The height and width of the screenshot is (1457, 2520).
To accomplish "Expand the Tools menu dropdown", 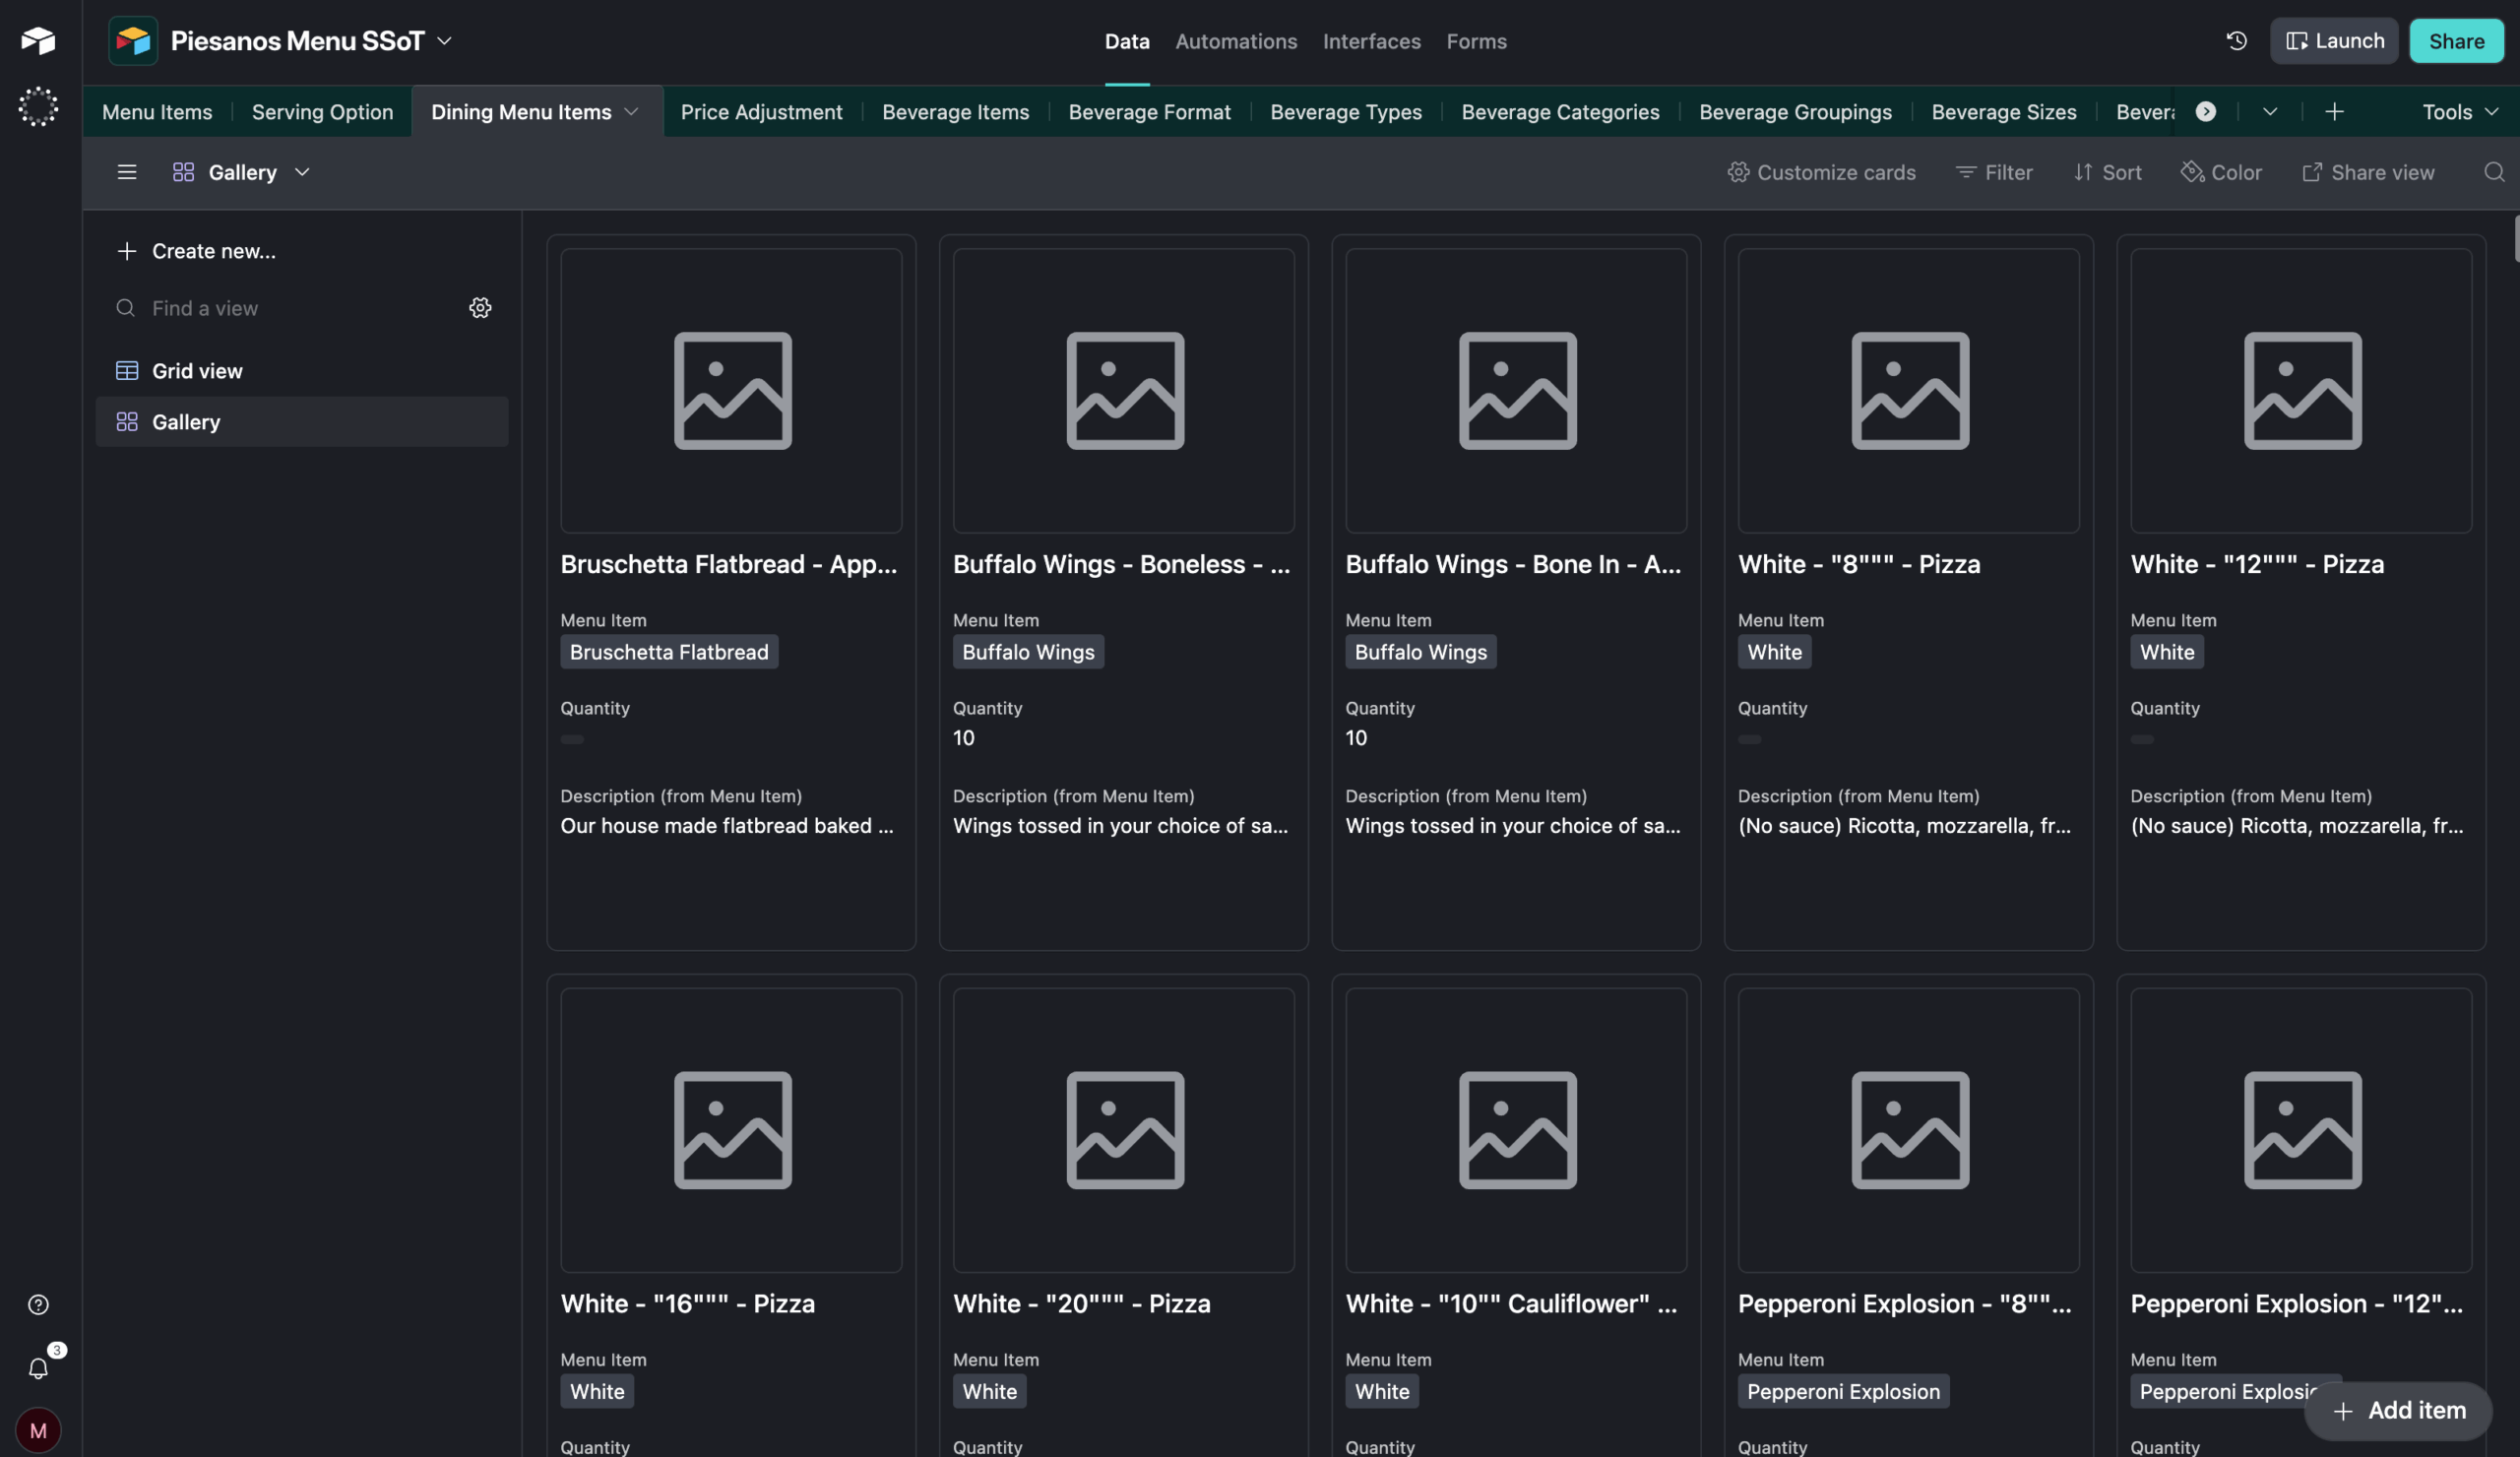I will 2459,112.
